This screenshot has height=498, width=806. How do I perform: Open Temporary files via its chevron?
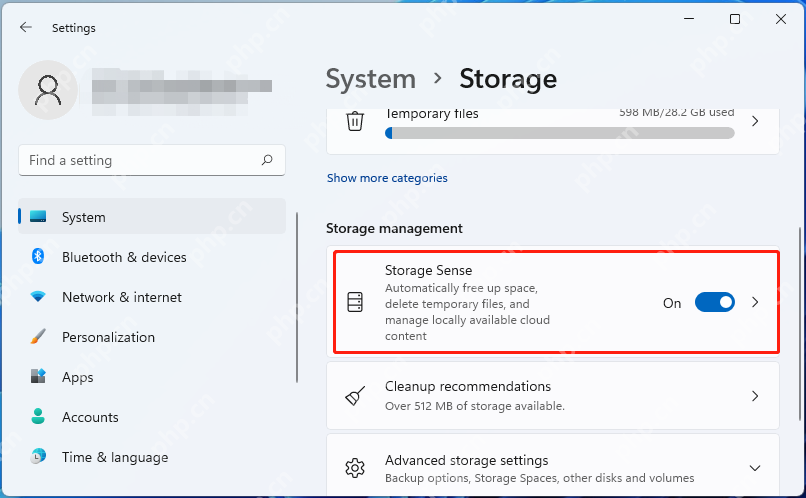[755, 121]
